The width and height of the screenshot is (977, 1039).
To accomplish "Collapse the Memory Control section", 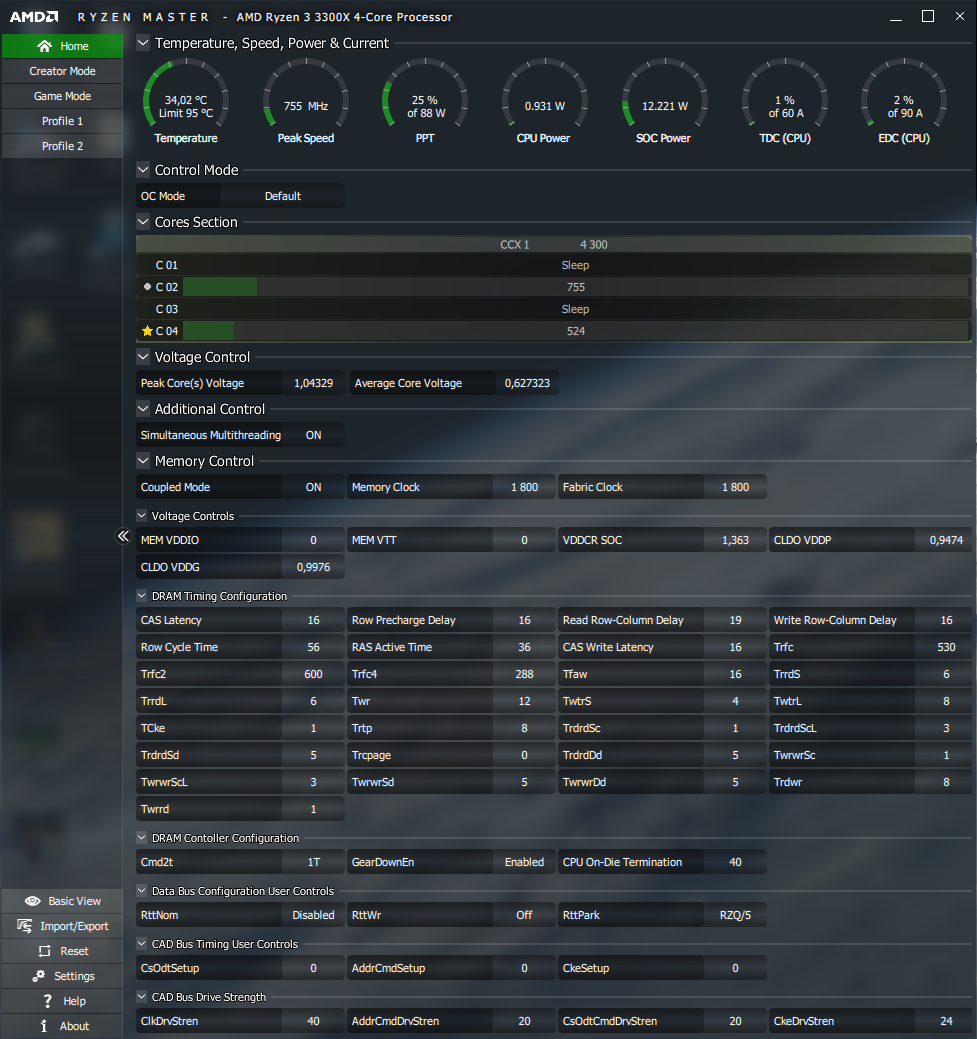I will coord(143,461).
